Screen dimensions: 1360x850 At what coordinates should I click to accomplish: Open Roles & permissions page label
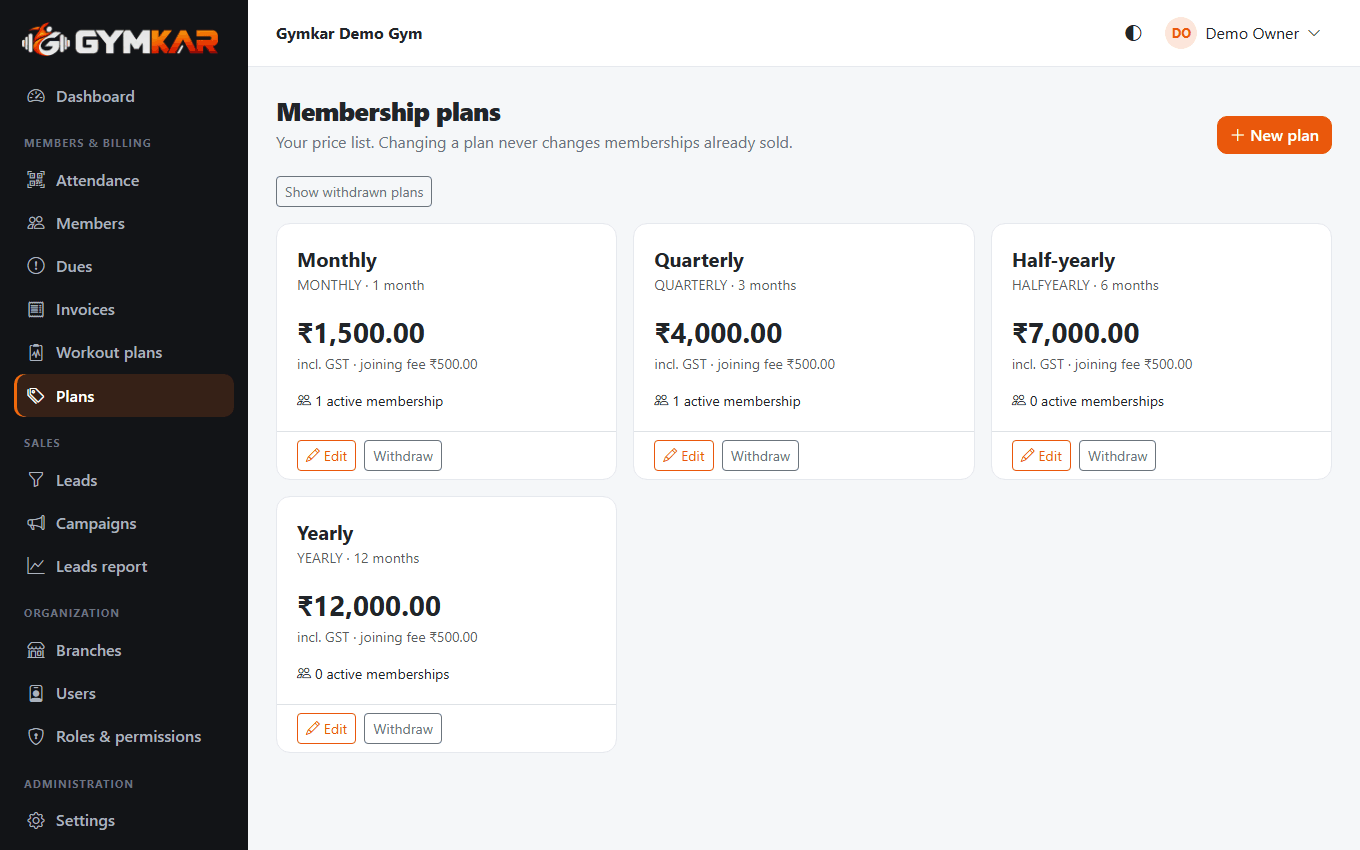pos(128,736)
